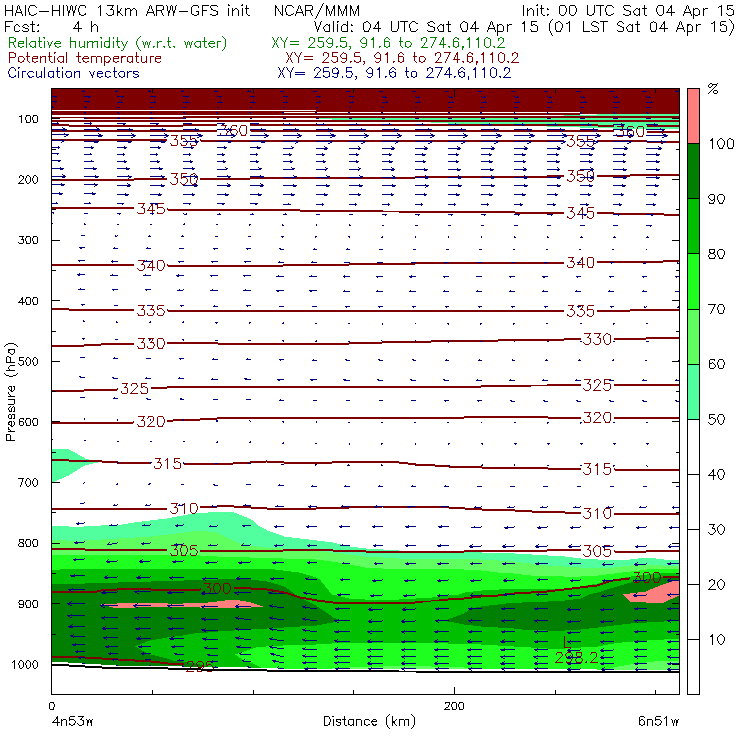Click the red 'Potential temperature' legend label
740x740 pixels.
point(84,58)
